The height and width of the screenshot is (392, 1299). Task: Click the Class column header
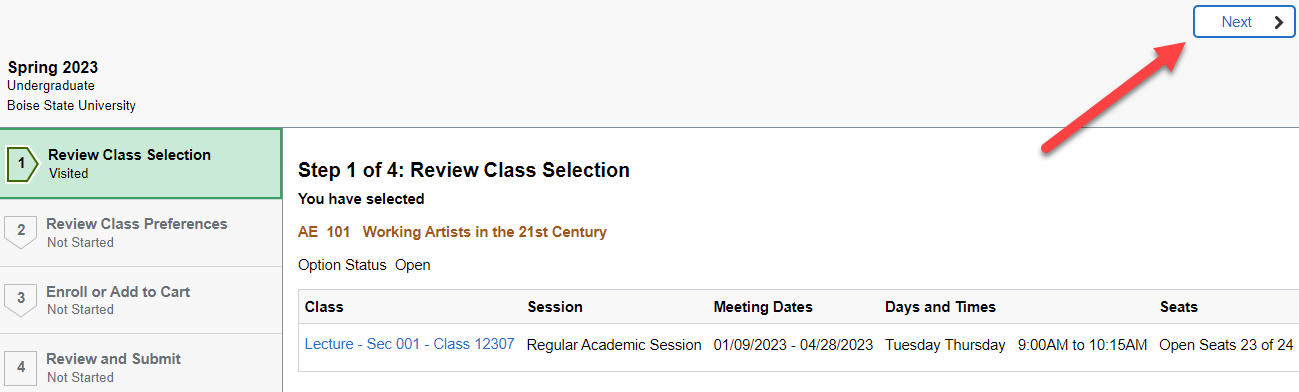coord(324,307)
